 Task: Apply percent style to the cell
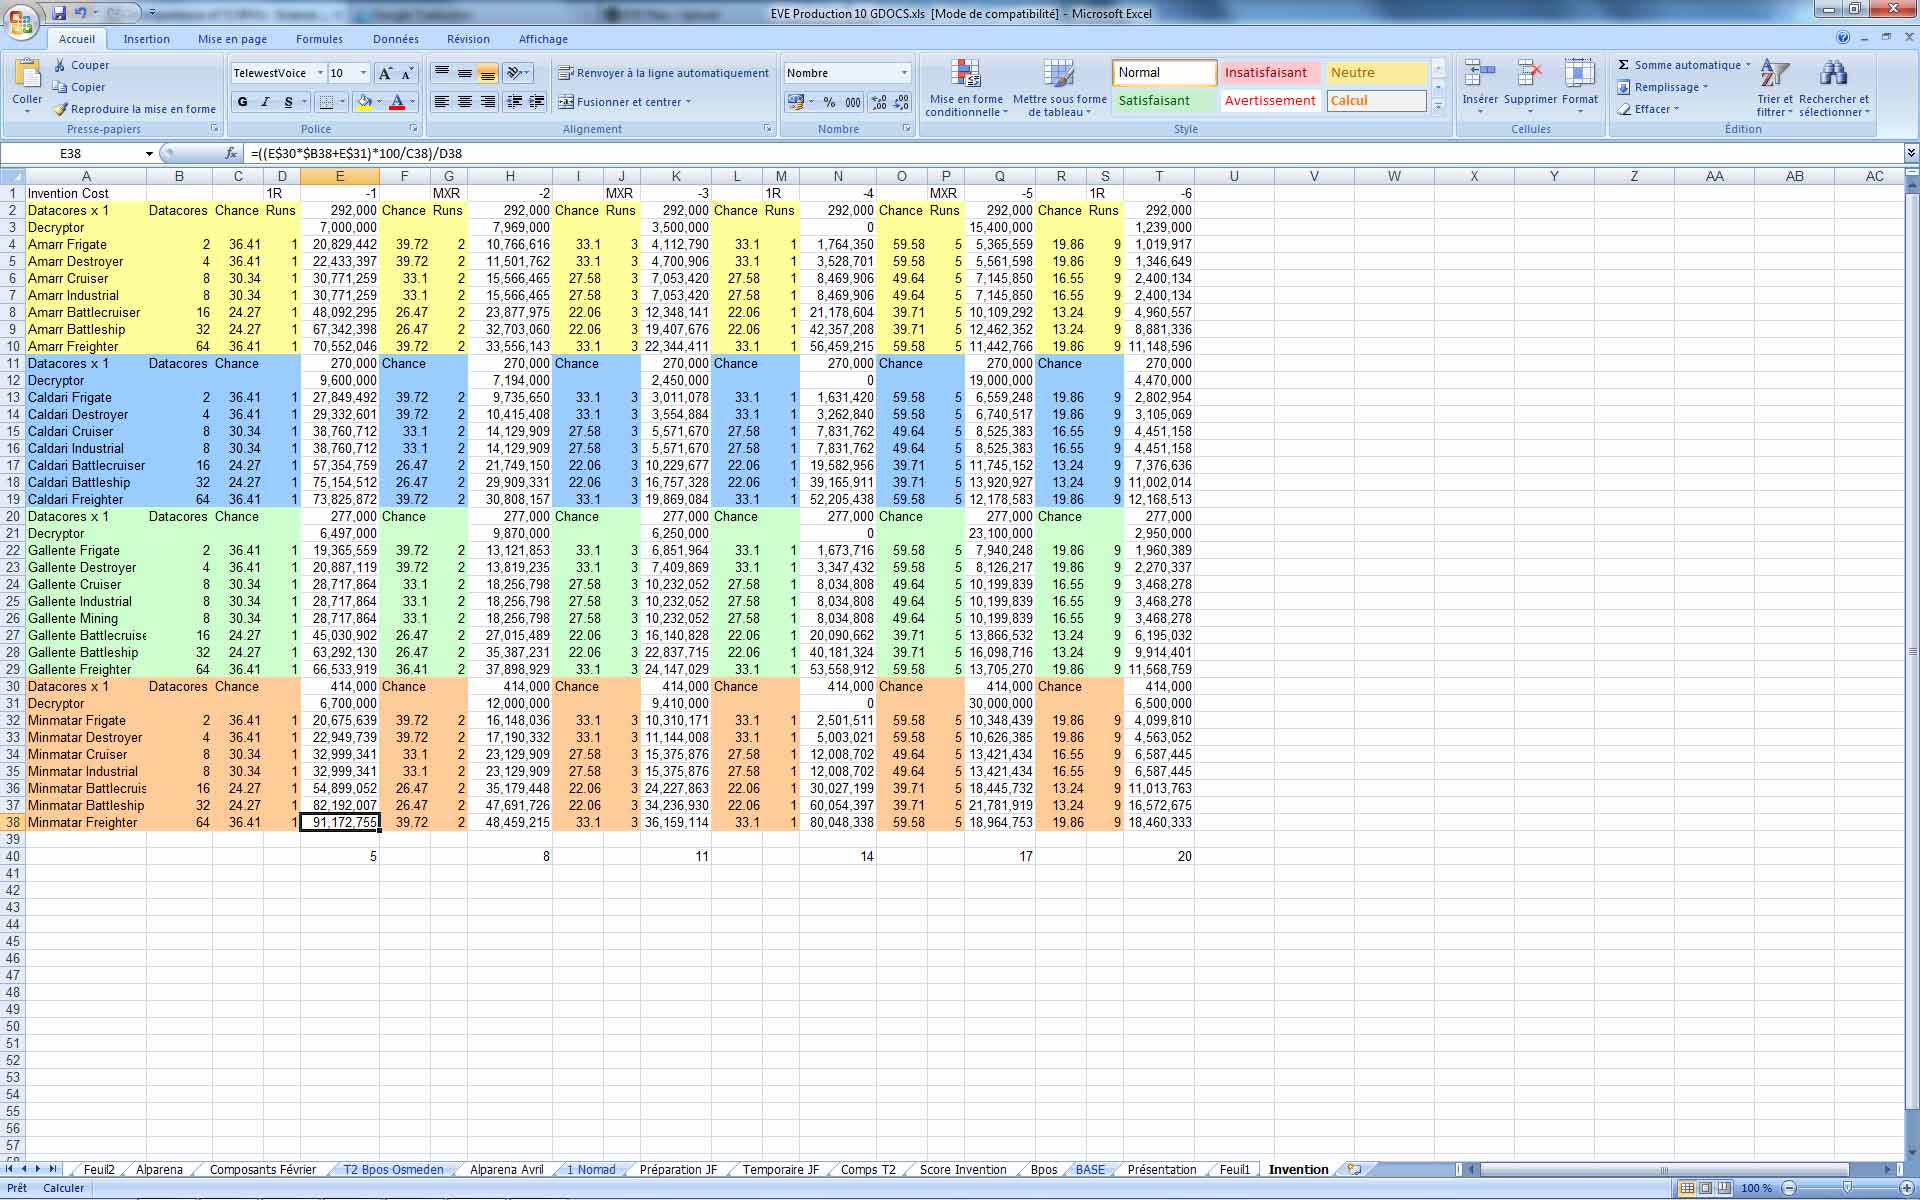[829, 102]
